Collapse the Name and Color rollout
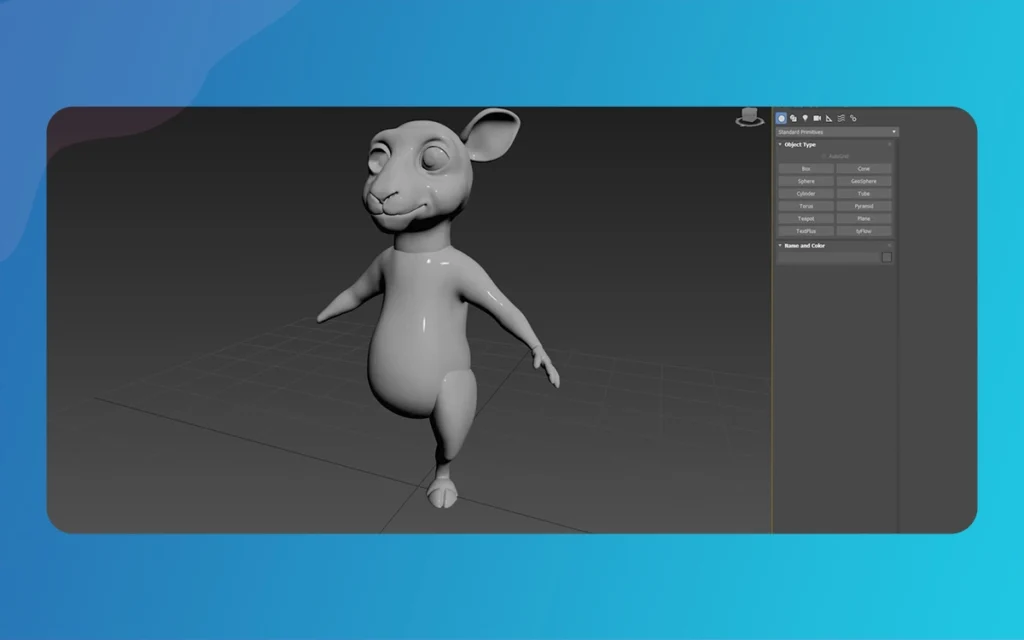The image size is (1024, 640). tap(782, 244)
